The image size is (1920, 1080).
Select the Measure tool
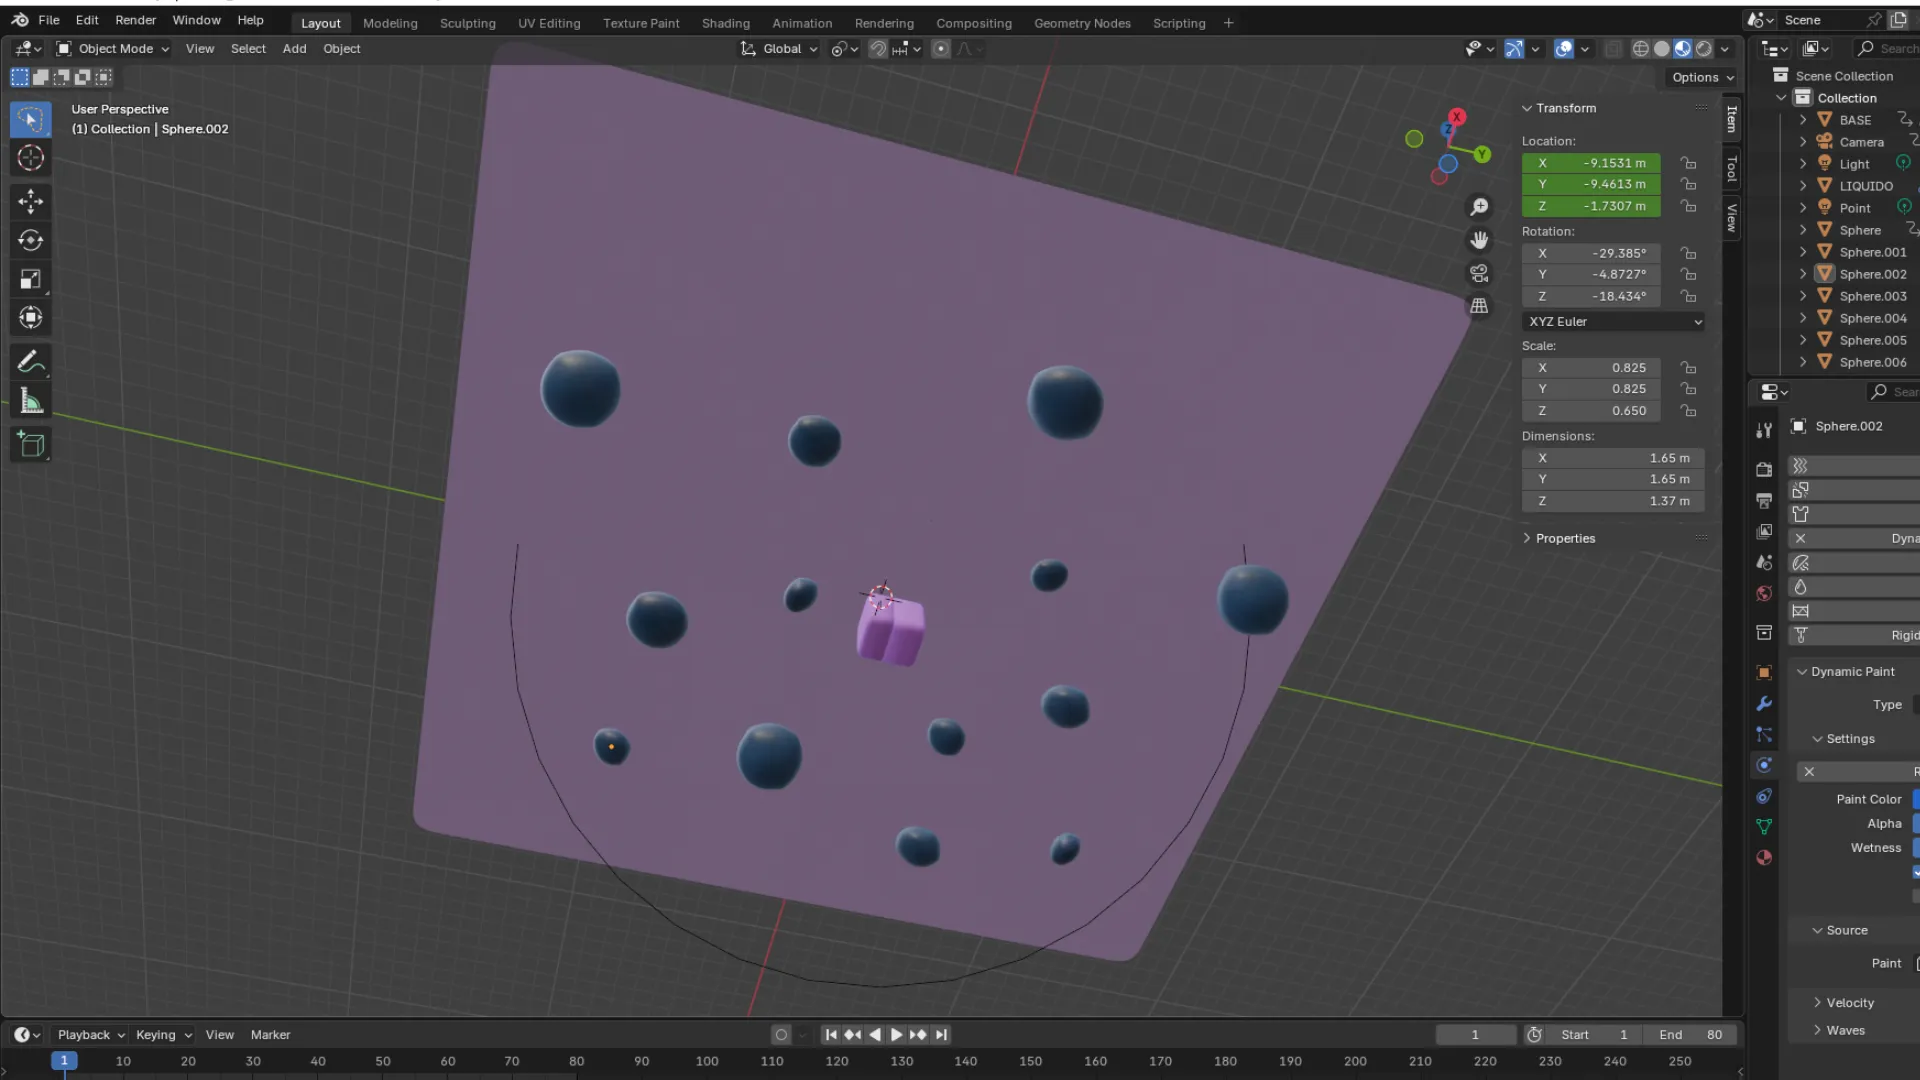(x=30, y=402)
